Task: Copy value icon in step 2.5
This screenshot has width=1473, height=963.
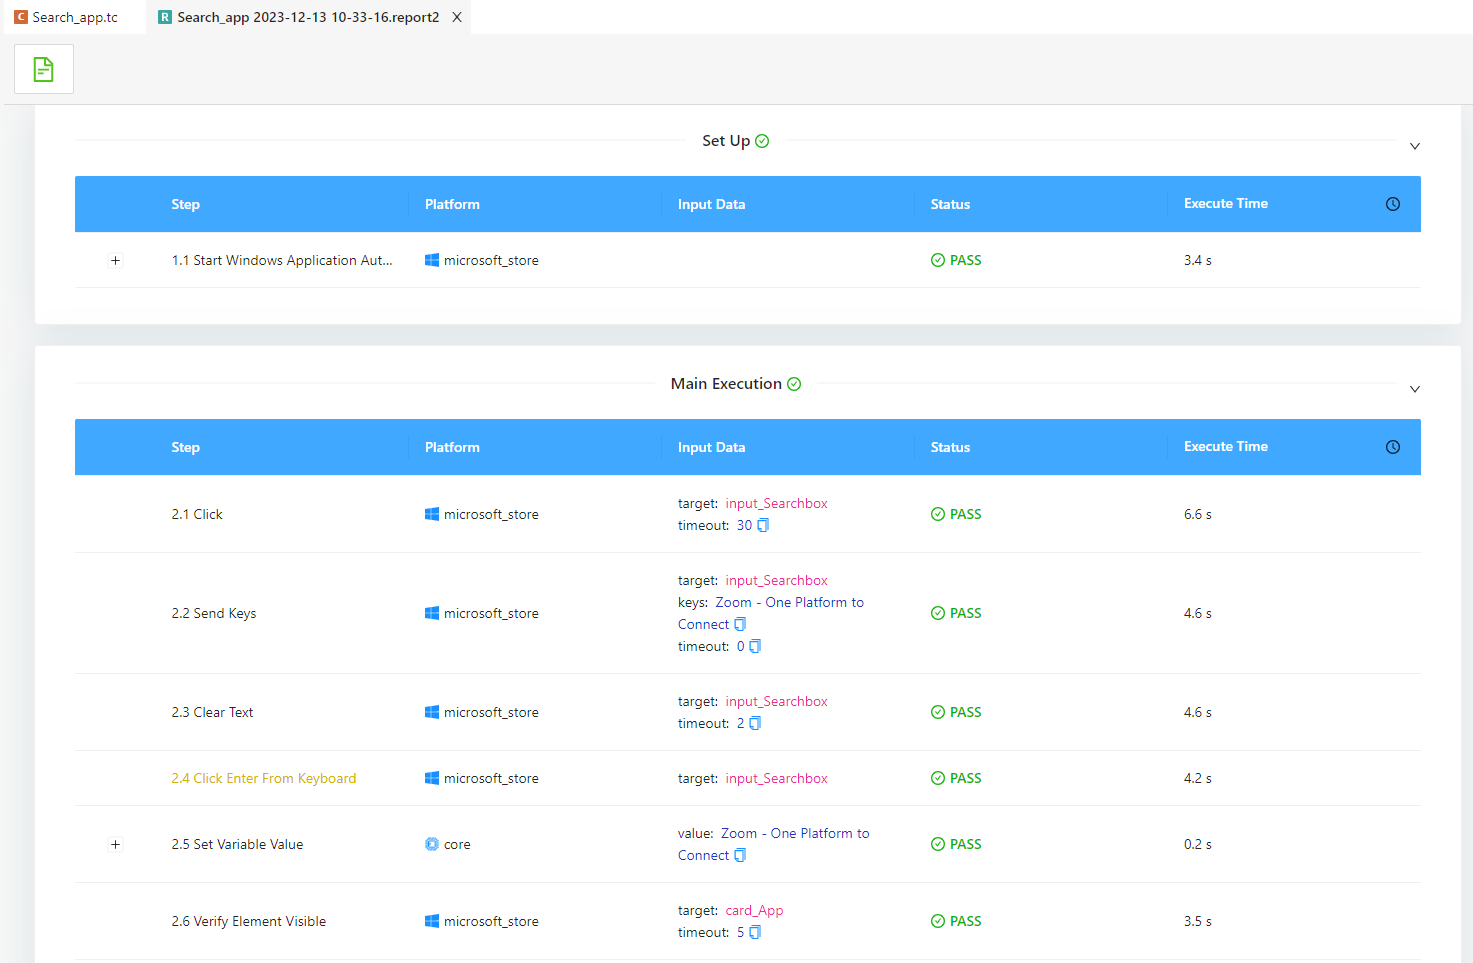Action: tap(740, 855)
